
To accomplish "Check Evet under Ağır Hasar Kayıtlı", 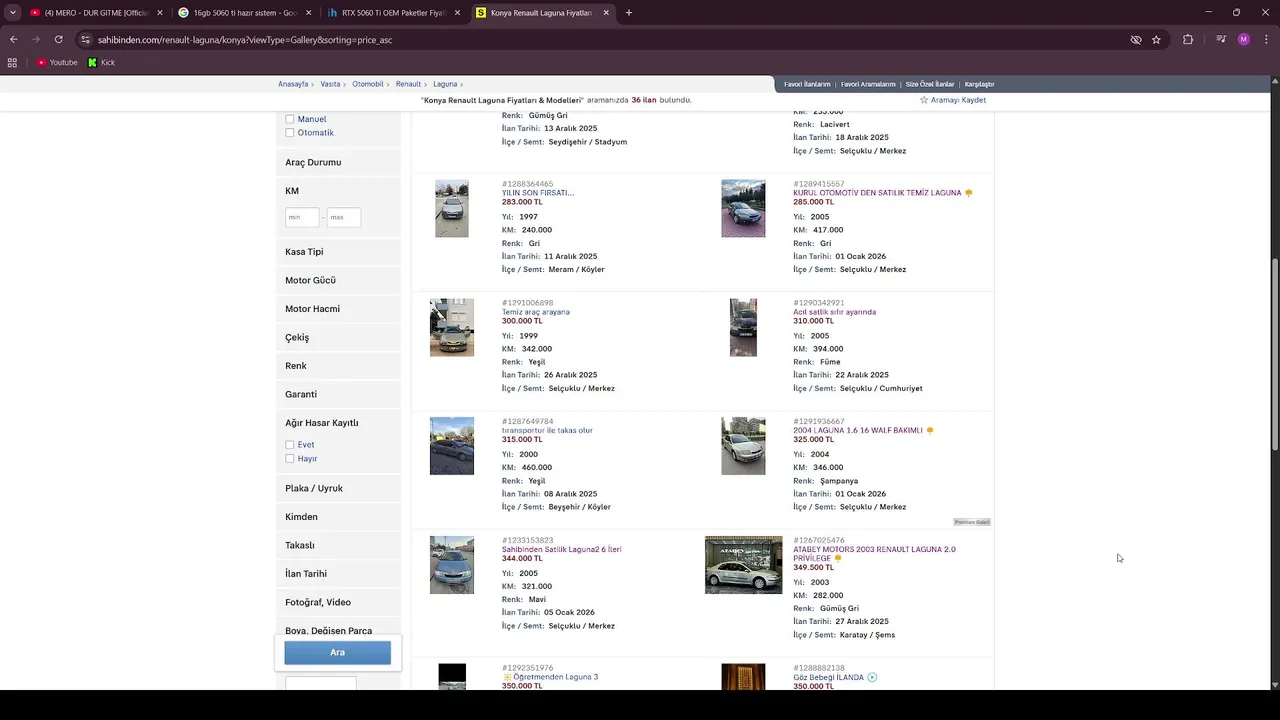I will tap(290, 445).
